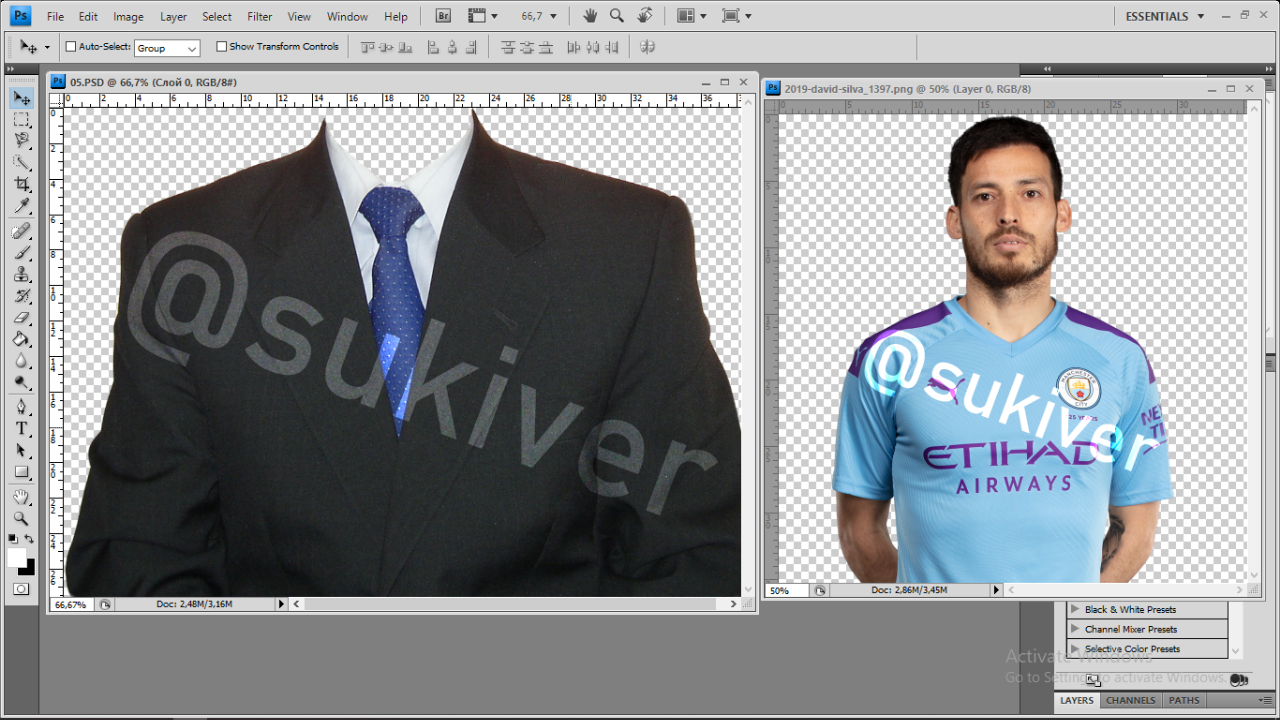Image resolution: width=1280 pixels, height=720 pixels.
Task: Toggle Quick Mask mode
Action: [x=21, y=589]
